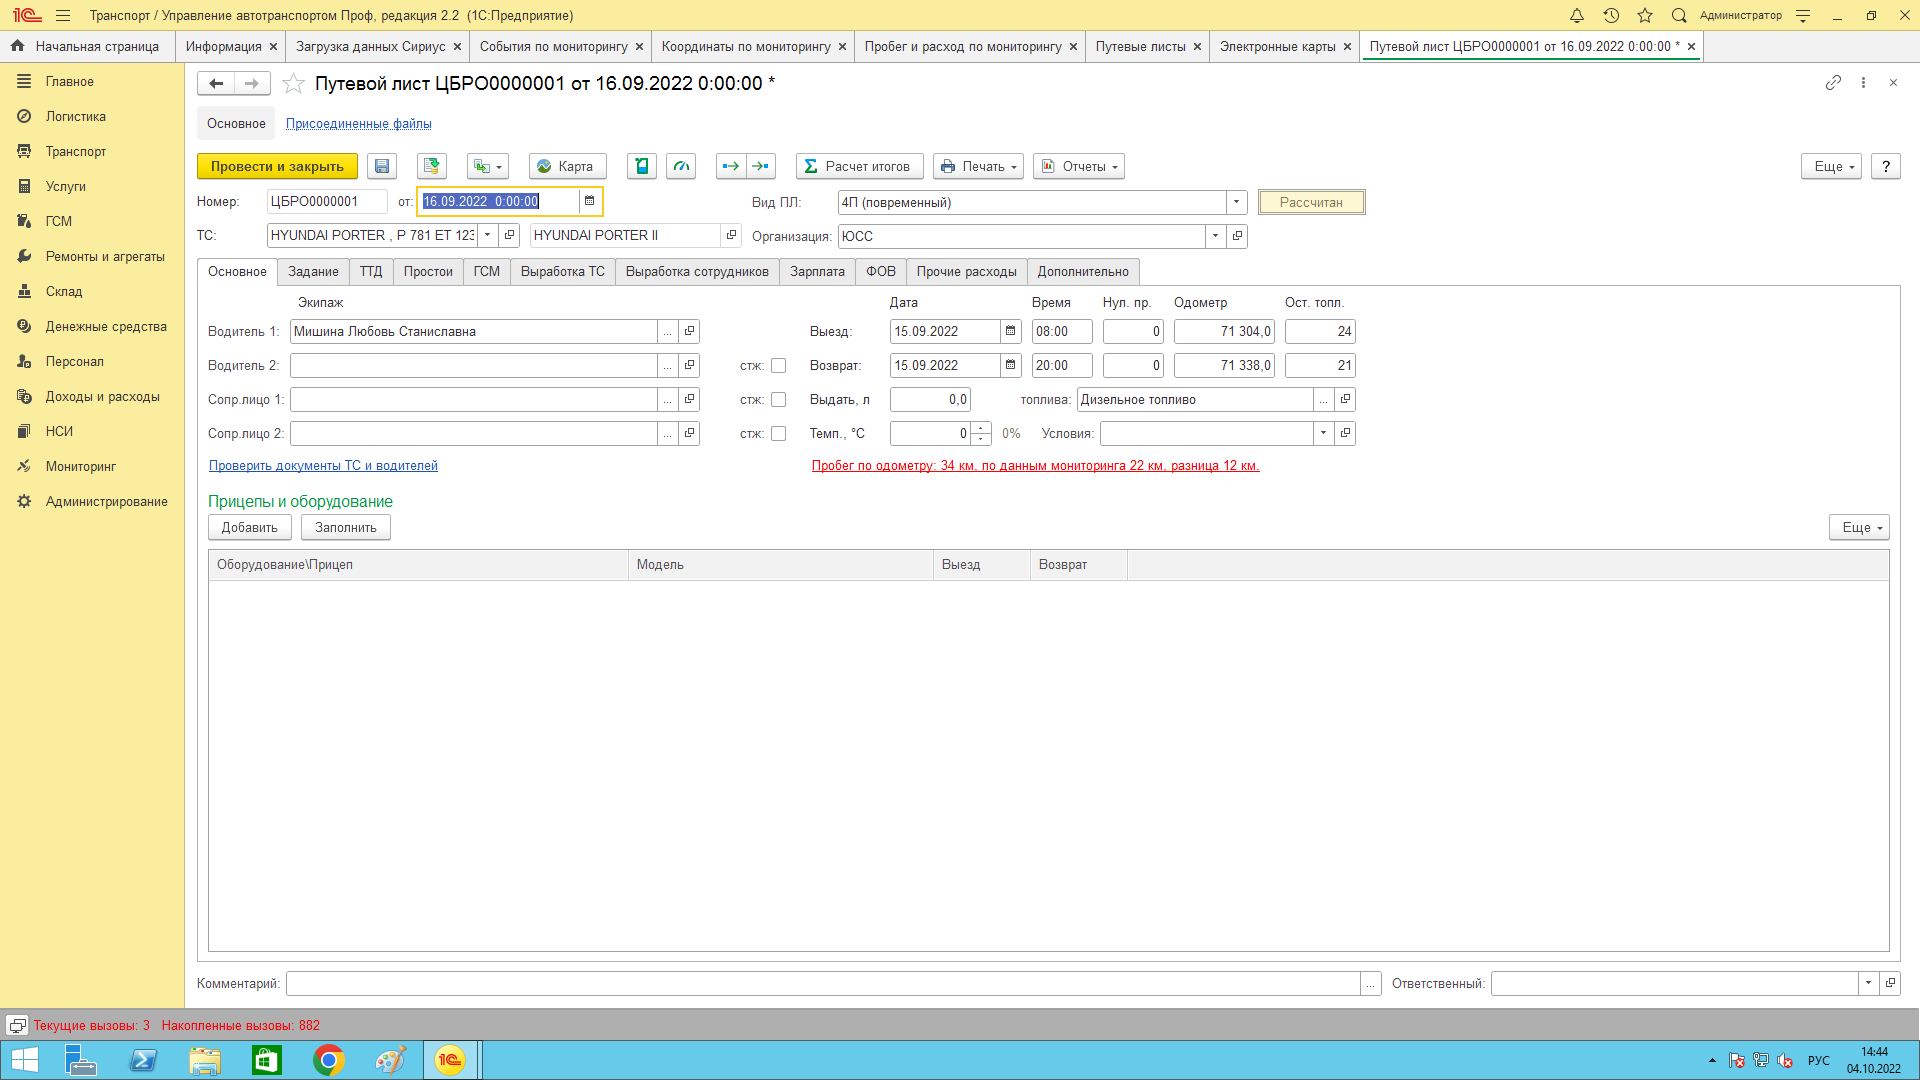Toggle стж checkbox for Водитель 2
The height and width of the screenshot is (1080, 1920).
pos(778,366)
